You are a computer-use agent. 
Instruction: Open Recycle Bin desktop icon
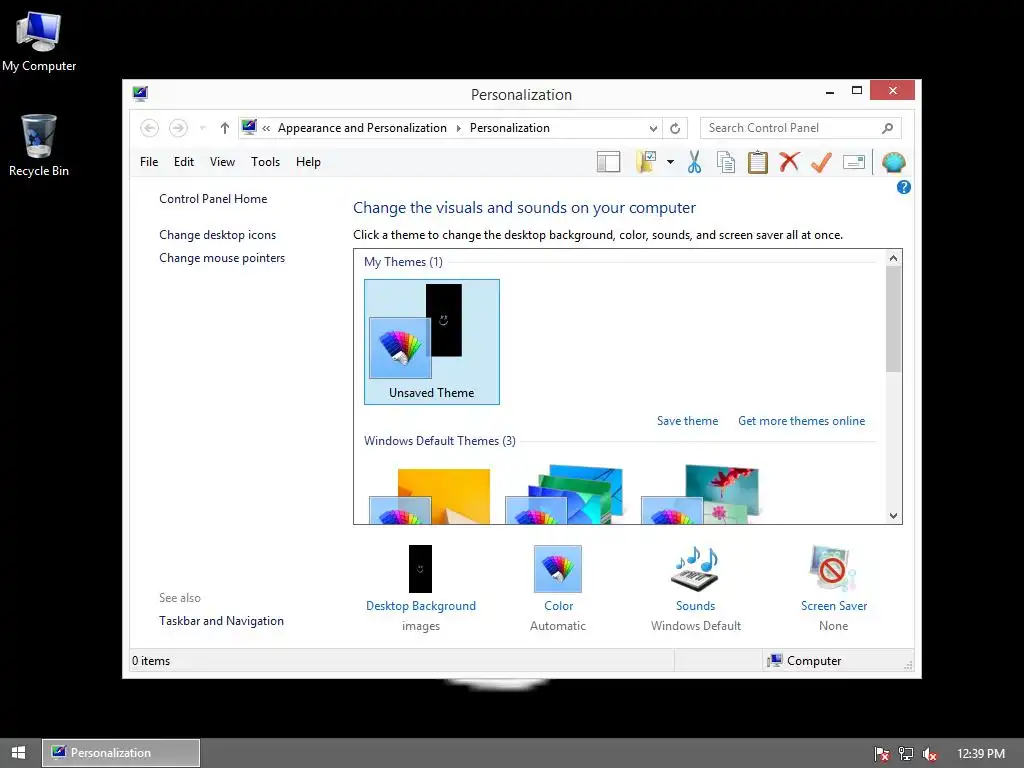click(39, 146)
